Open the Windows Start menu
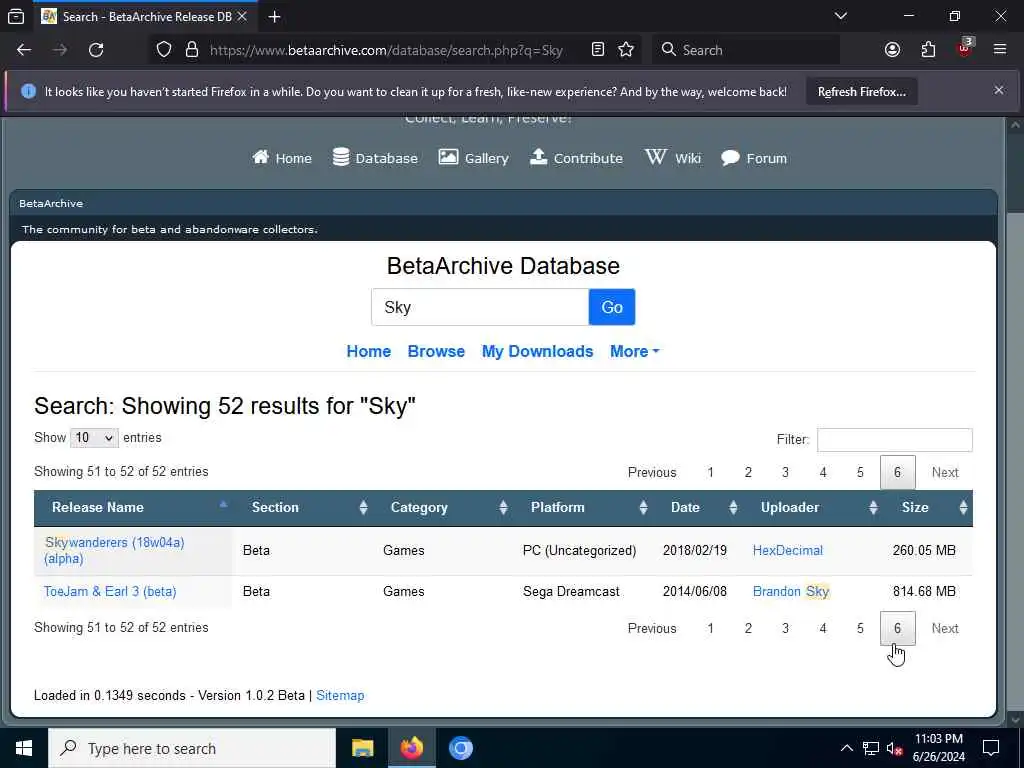The height and width of the screenshot is (768, 1024). 24,748
